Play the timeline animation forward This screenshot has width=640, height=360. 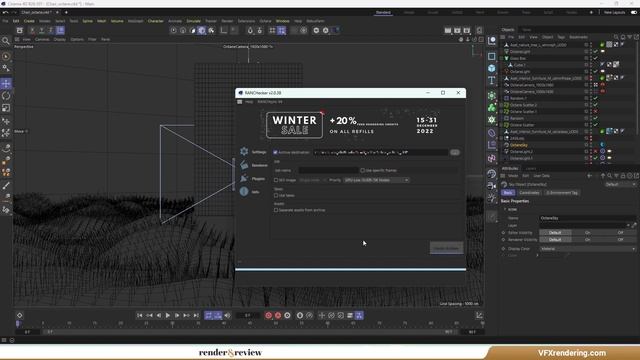pyautogui.click(x=168, y=316)
